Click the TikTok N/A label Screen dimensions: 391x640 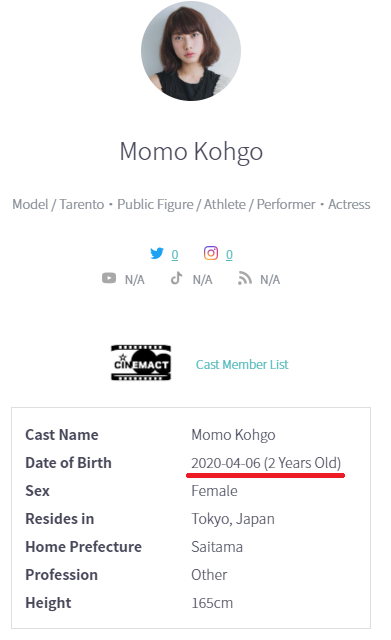pos(202,280)
